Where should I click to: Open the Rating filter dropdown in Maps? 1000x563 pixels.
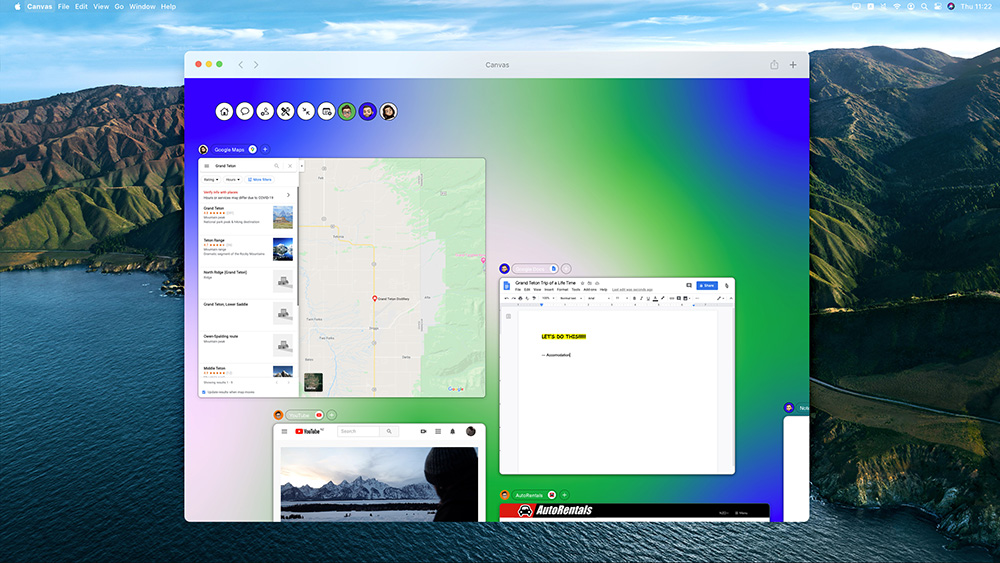212,180
